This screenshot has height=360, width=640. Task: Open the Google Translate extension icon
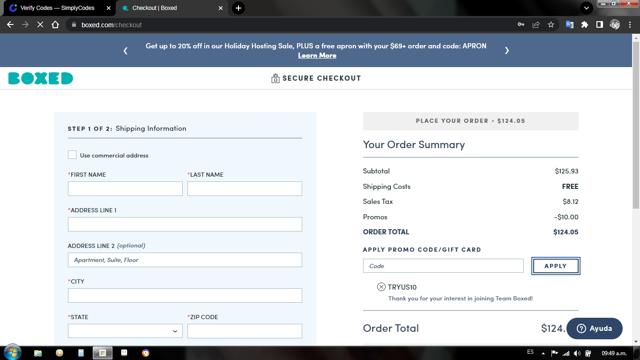569,25
